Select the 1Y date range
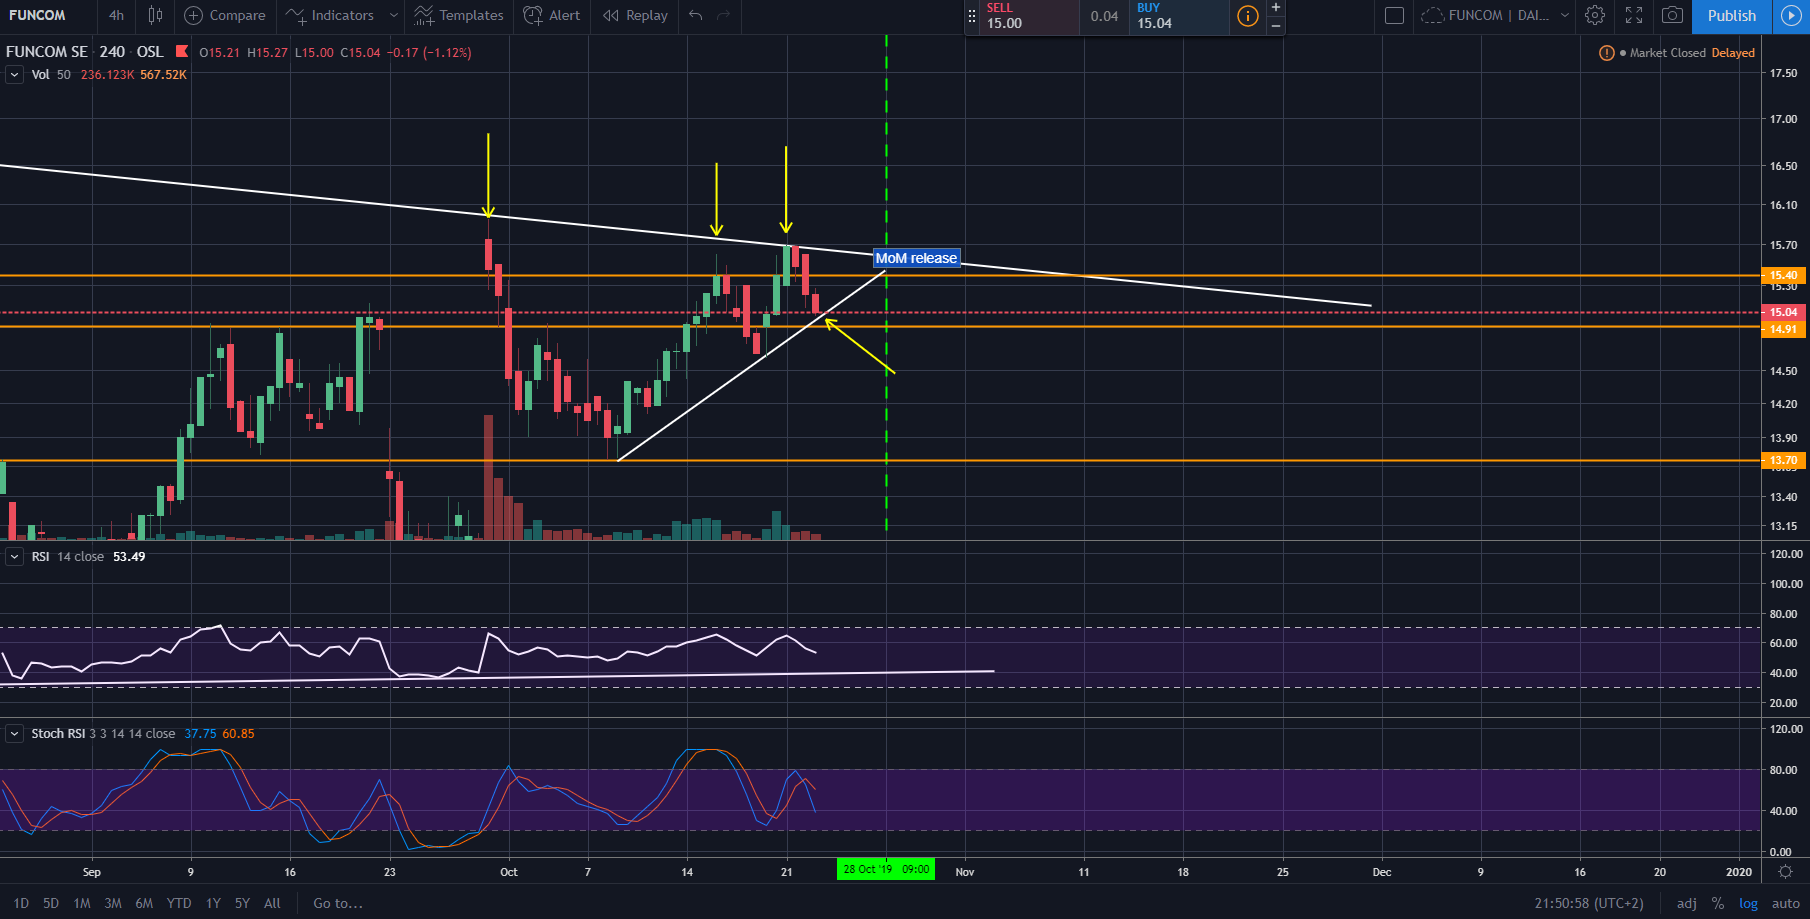Viewport: 1810px width, 919px height. [x=213, y=903]
